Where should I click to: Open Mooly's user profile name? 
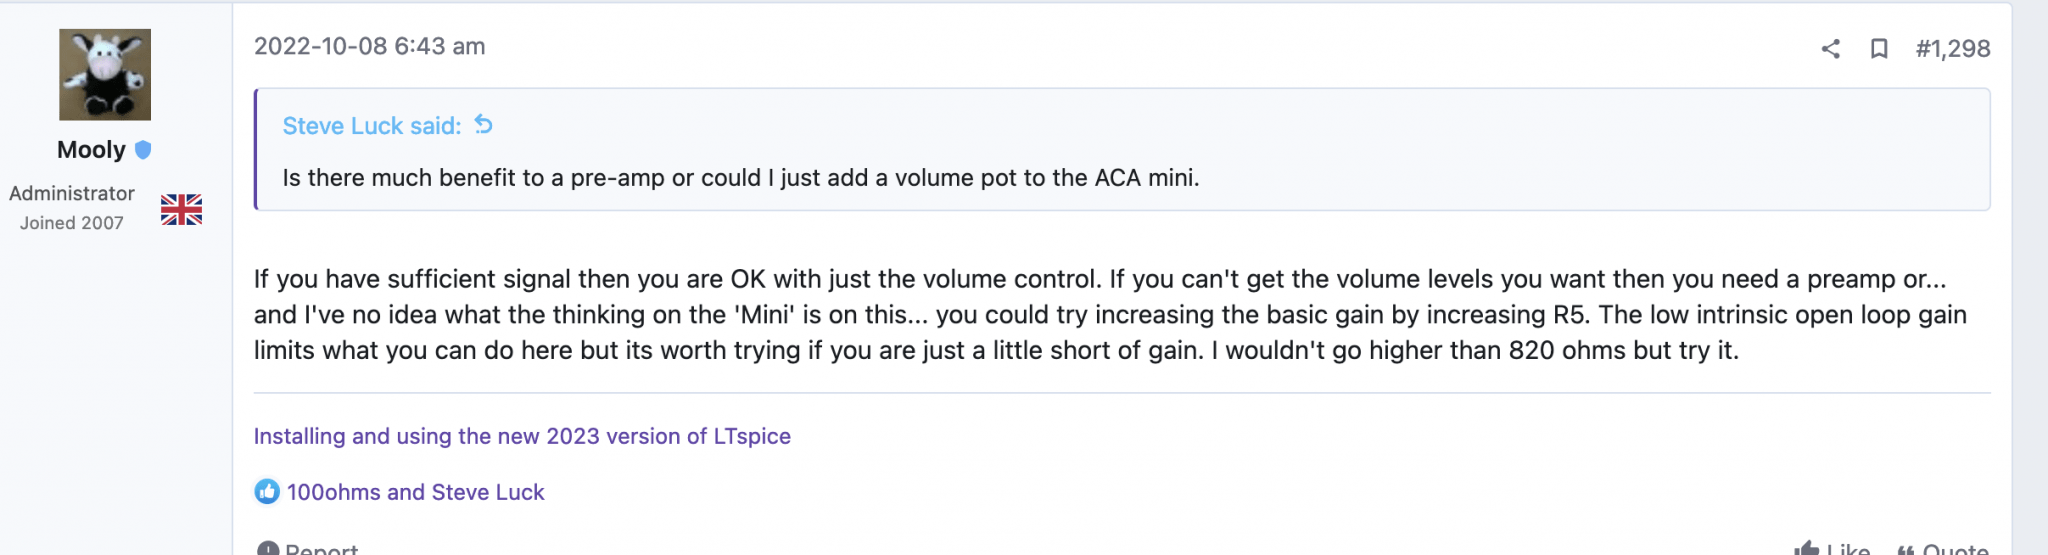point(91,150)
